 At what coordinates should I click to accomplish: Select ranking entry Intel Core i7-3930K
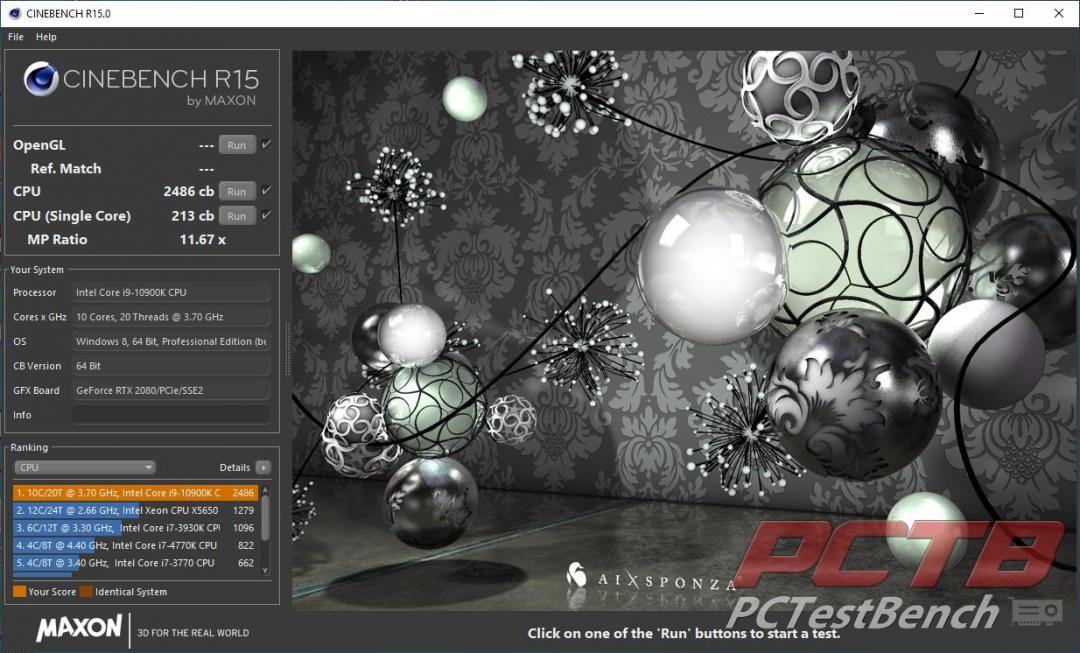(135, 528)
